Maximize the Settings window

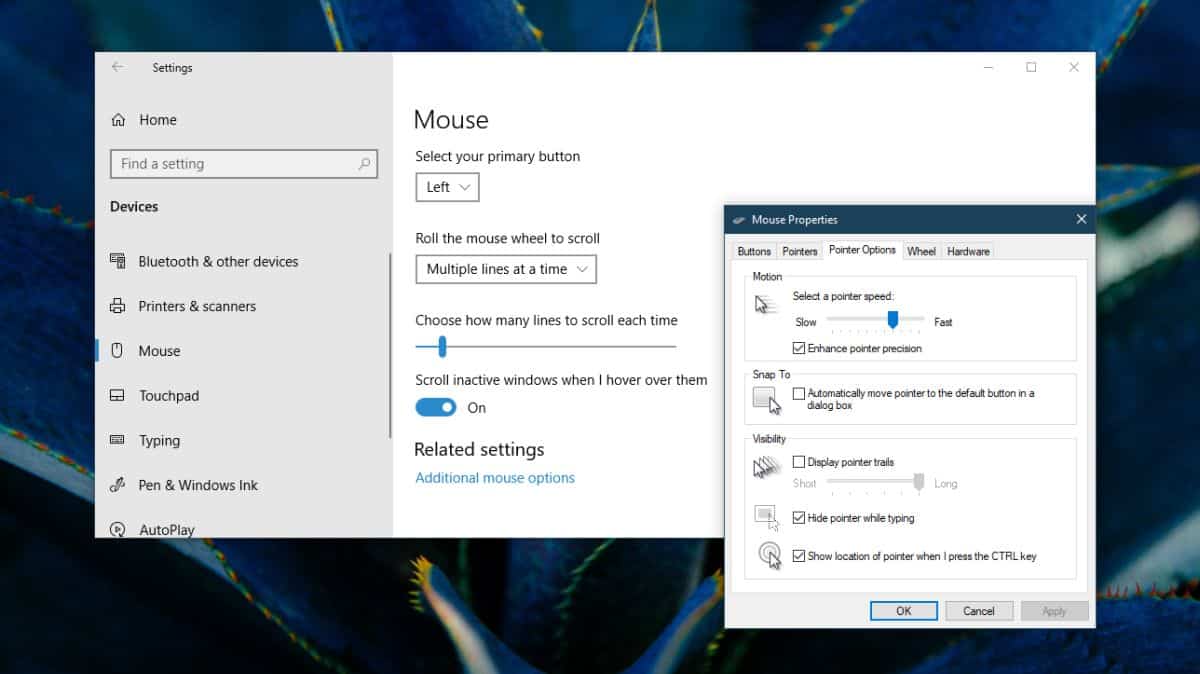click(x=1031, y=67)
